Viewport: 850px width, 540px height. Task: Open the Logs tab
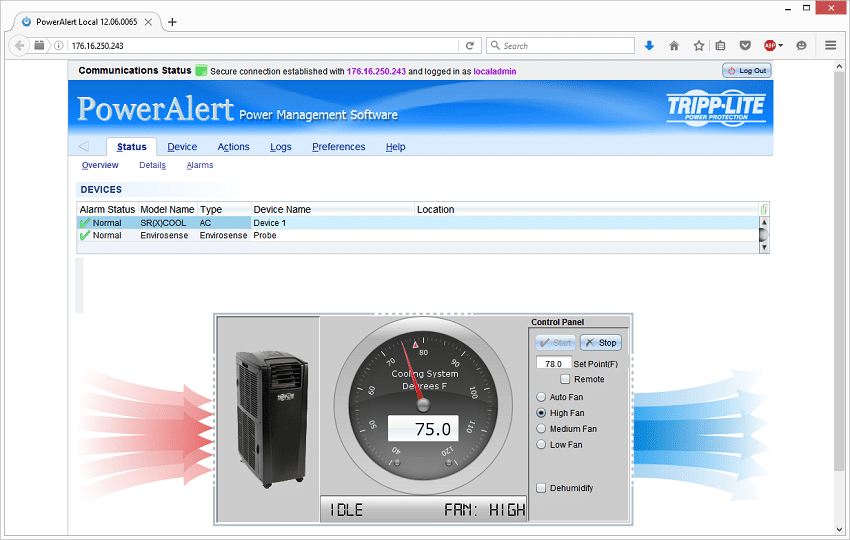(x=281, y=147)
